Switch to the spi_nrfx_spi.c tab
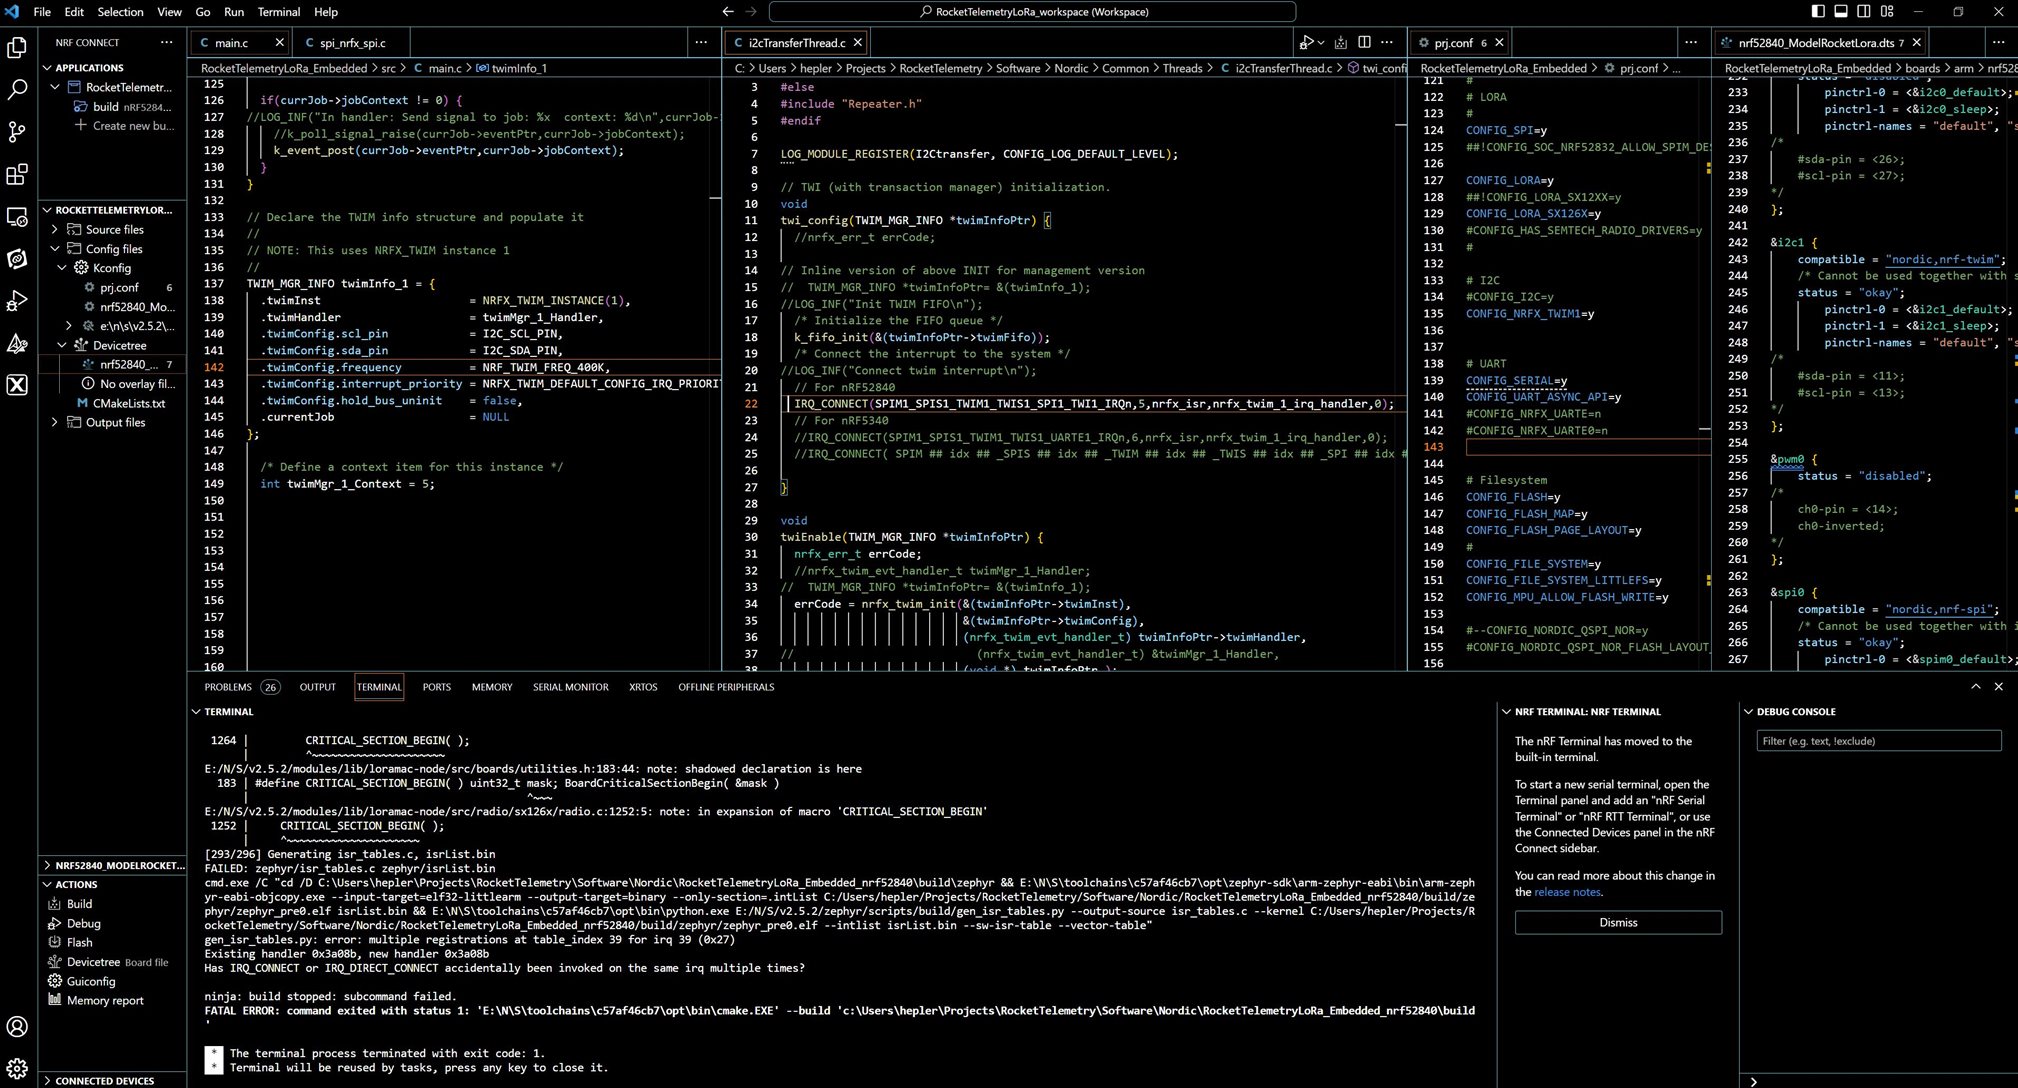This screenshot has height=1088, width=2018. click(x=352, y=43)
